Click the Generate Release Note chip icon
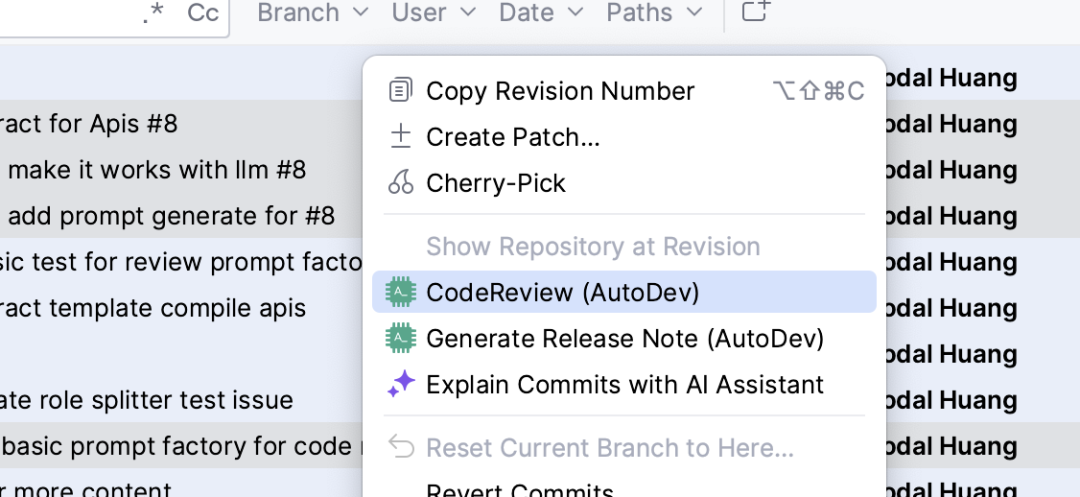1080x497 pixels. pos(401,339)
